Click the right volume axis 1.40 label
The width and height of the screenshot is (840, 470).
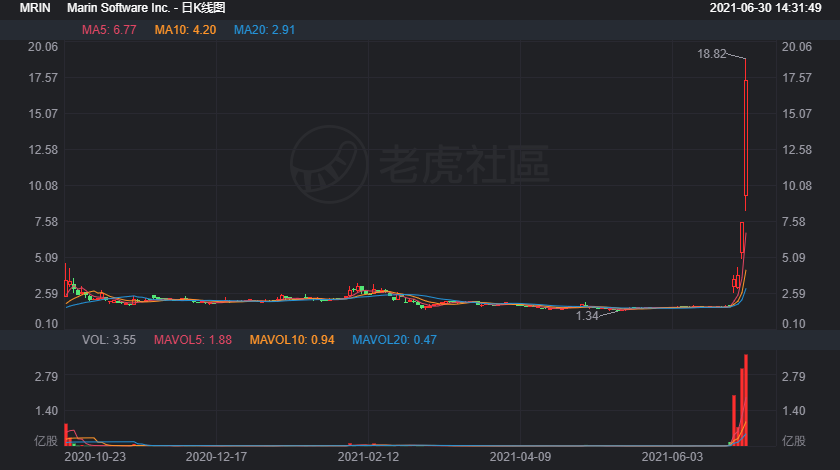[794, 411]
